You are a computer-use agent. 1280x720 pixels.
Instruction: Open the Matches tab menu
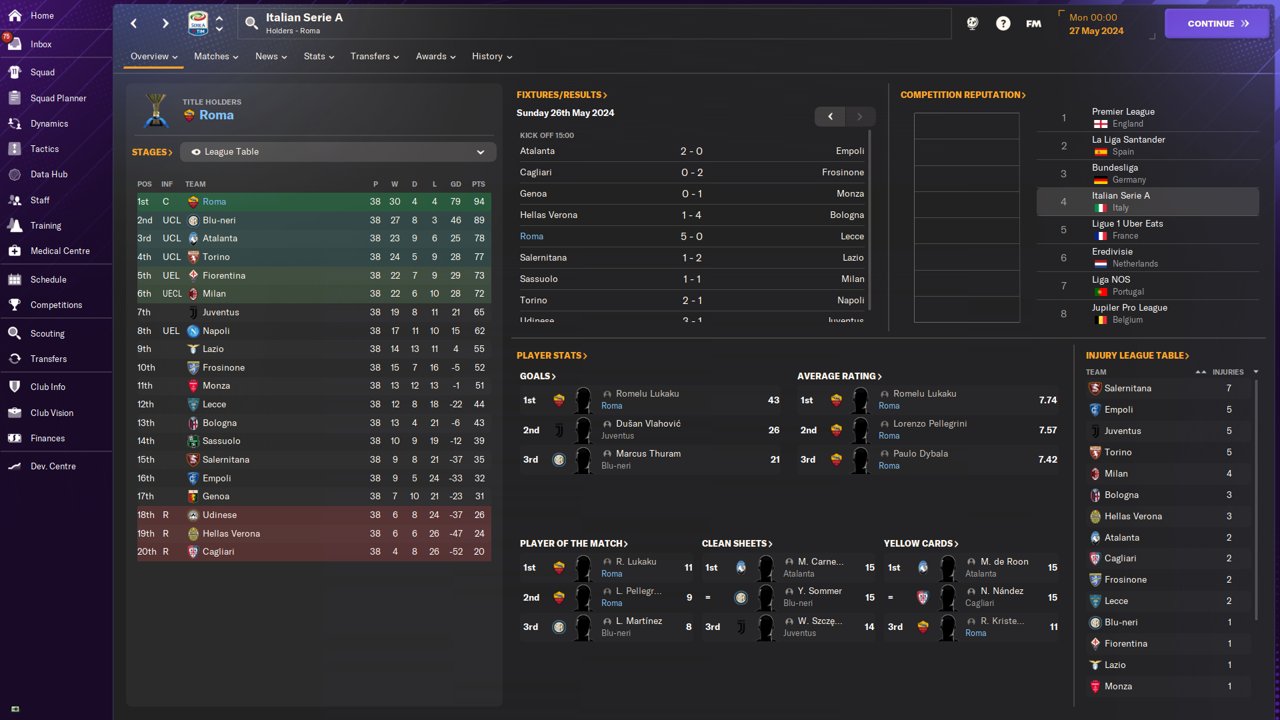216,56
